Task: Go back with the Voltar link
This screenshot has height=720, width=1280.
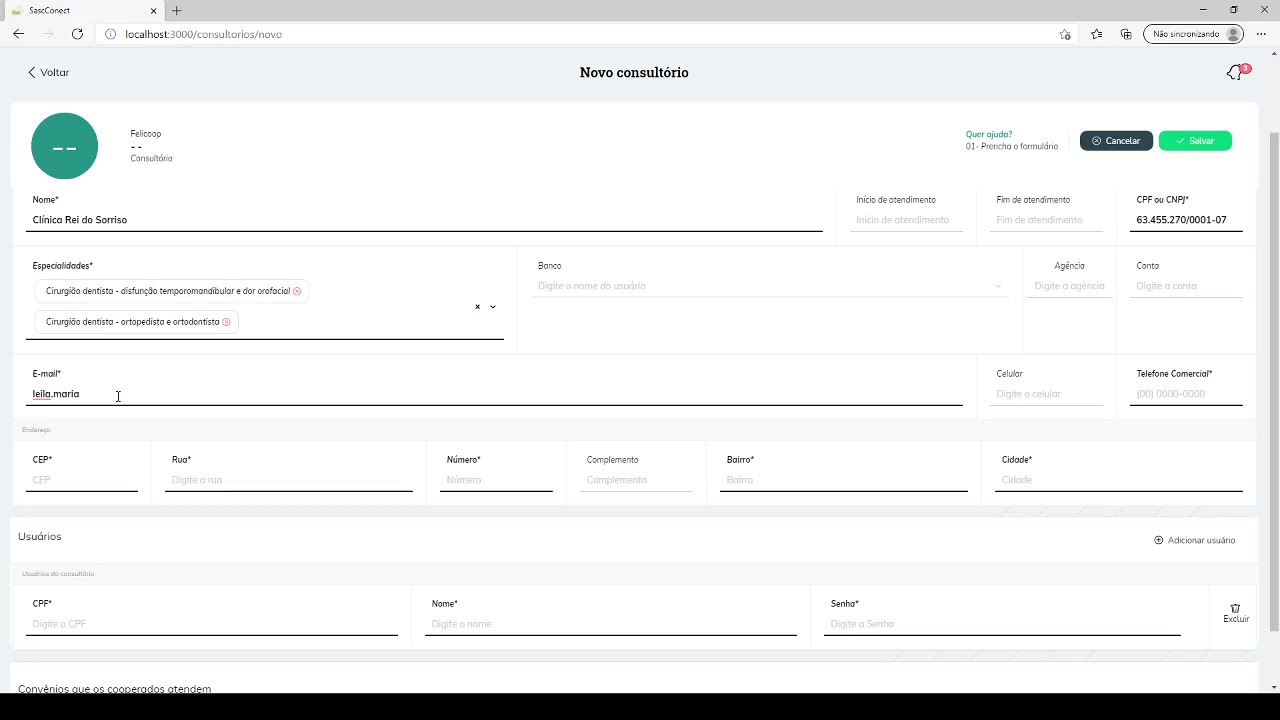Action: [48, 73]
